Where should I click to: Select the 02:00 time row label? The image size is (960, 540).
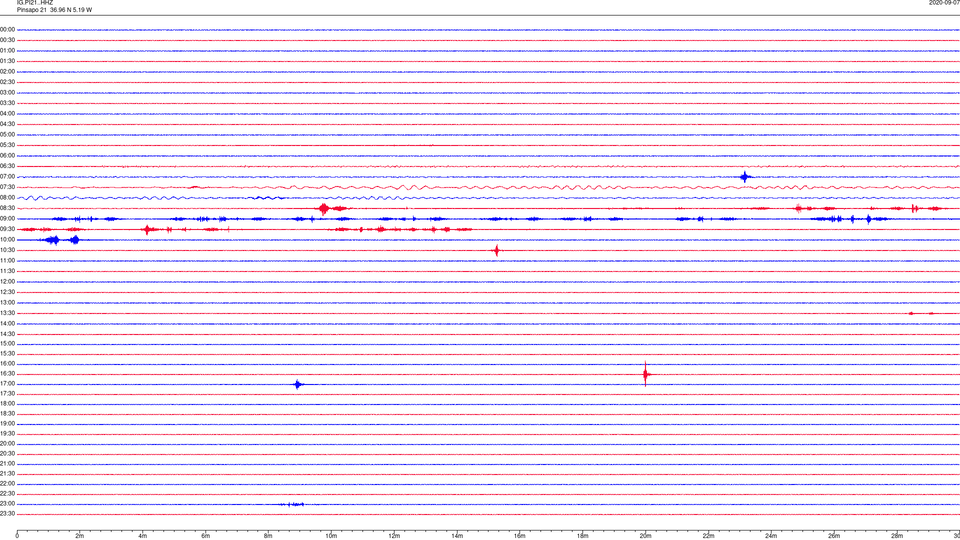(x=7, y=72)
